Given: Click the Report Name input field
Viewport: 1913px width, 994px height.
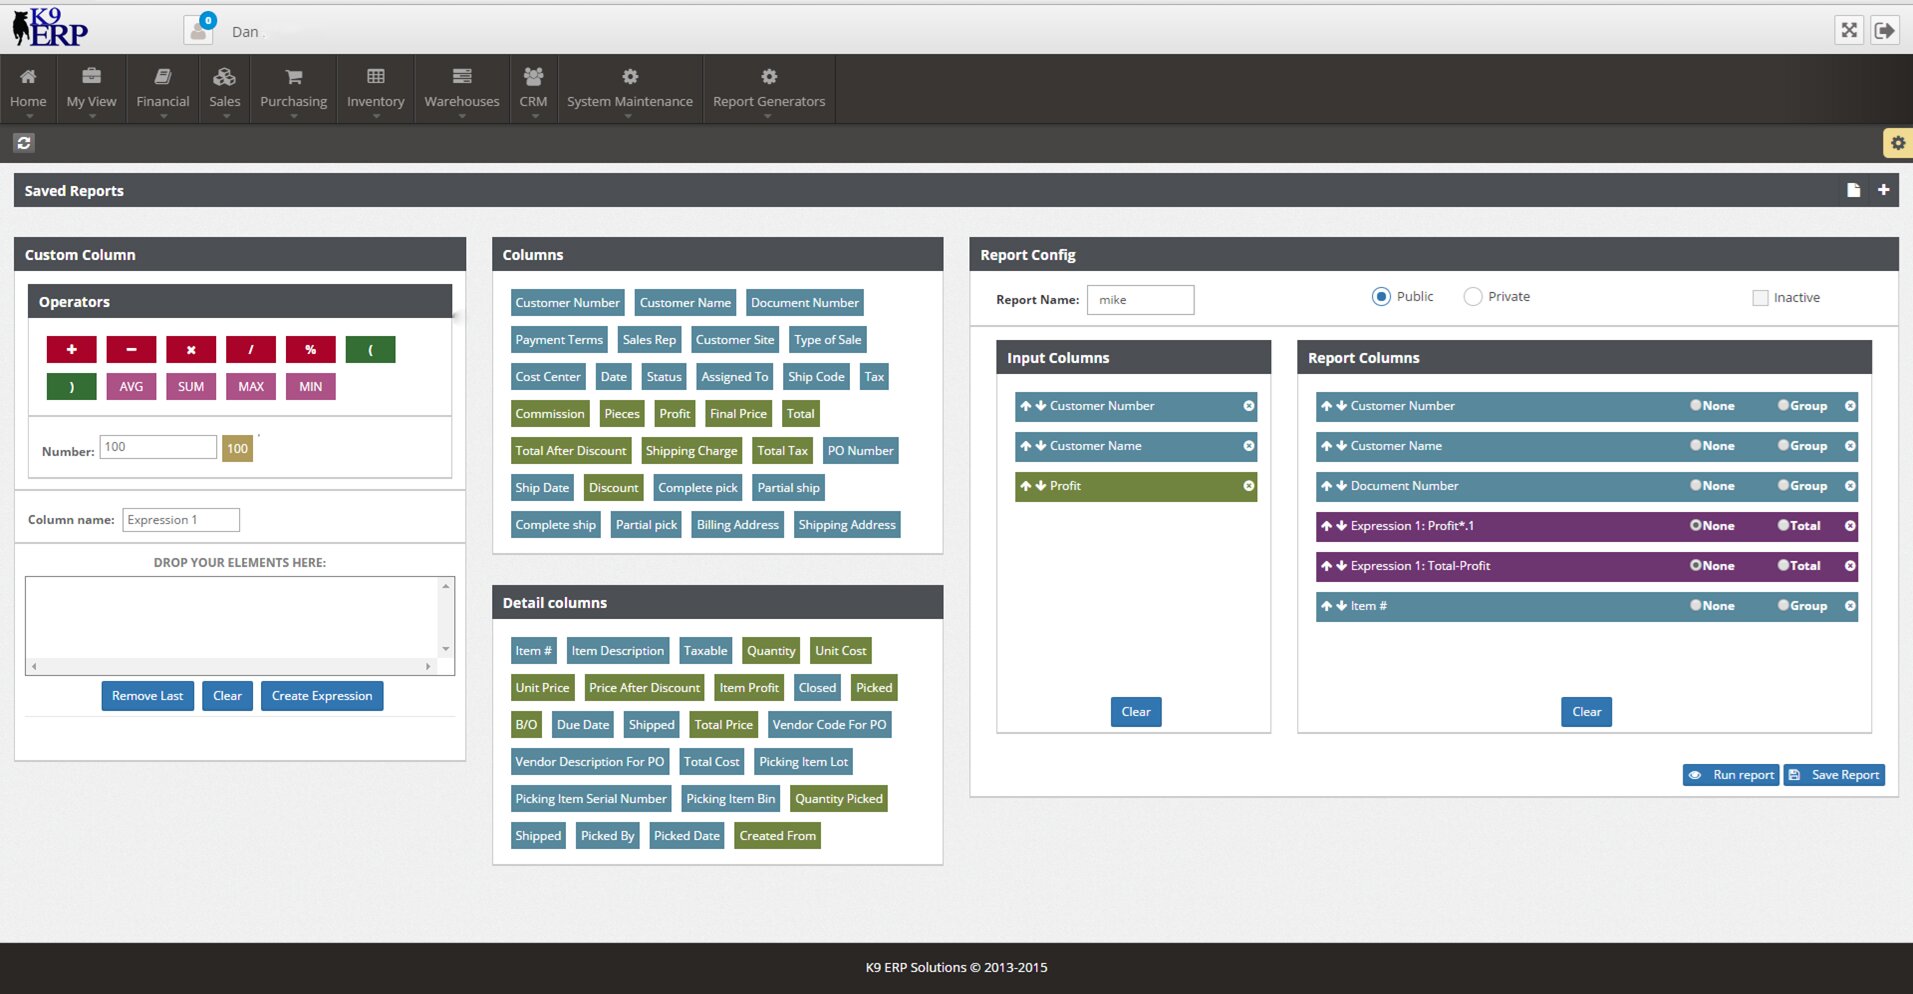Looking at the screenshot, I should pos(1140,300).
